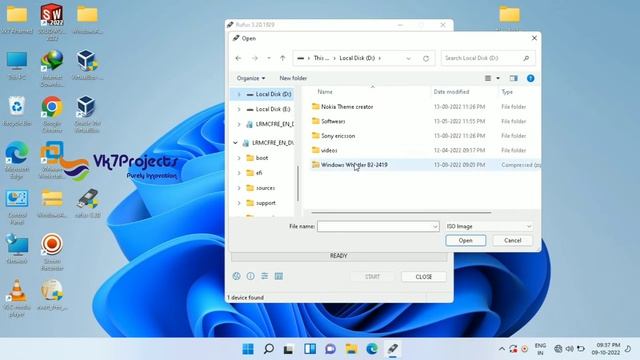Open rufus-3.20 desktop icon

pos(87,203)
